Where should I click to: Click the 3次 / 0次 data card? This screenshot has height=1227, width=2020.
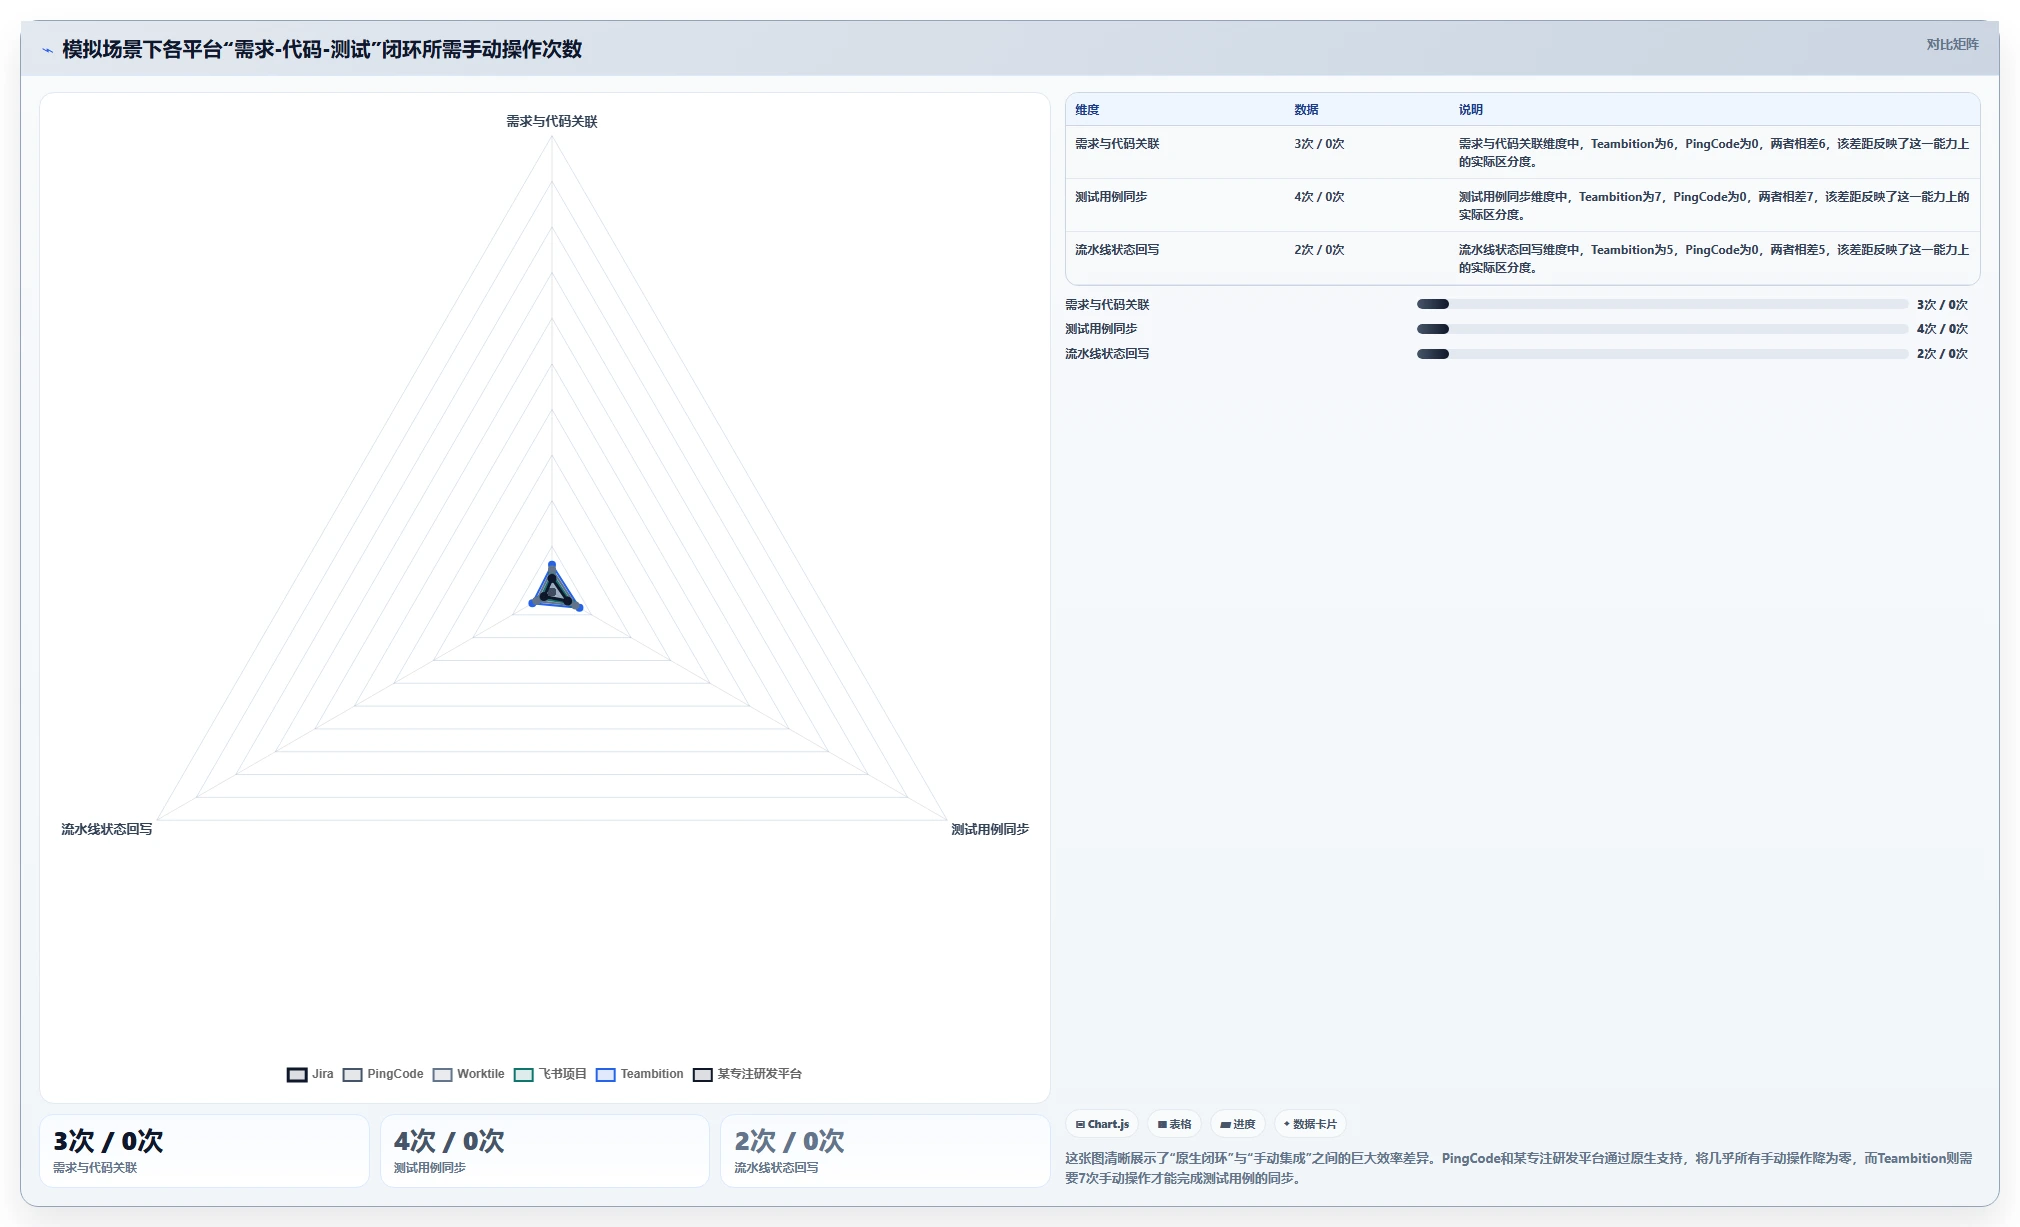[x=204, y=1151]
